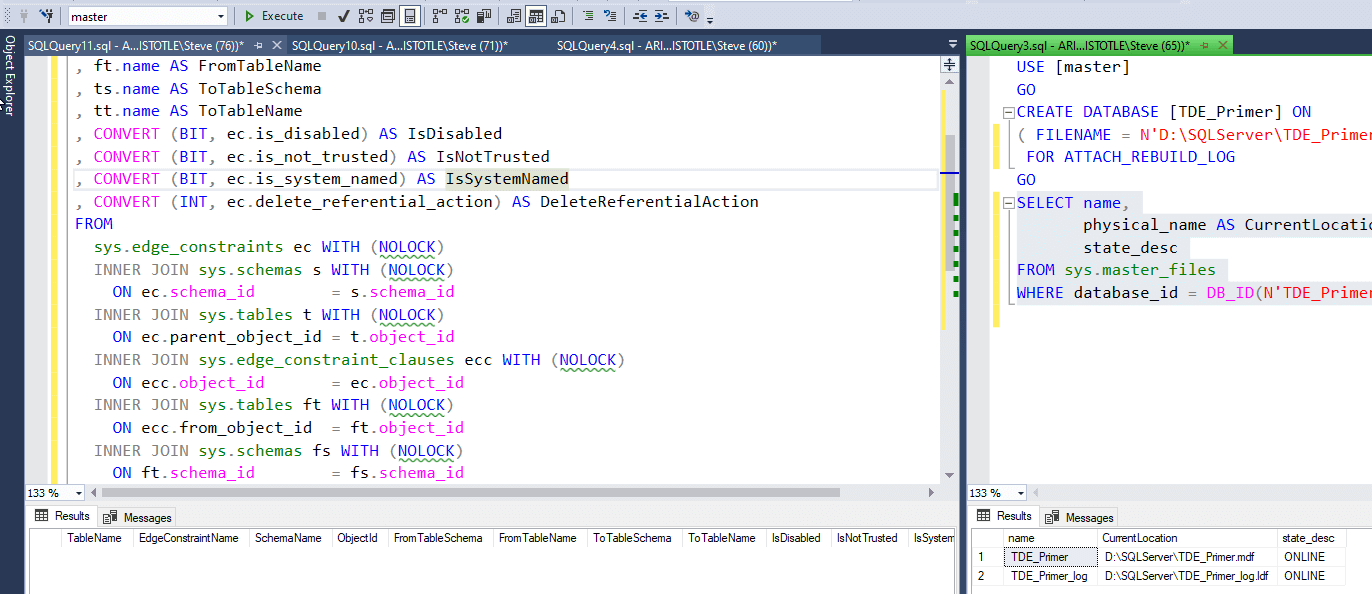
Task: Click the Increase Indent icon
Action: coord(661,16)
